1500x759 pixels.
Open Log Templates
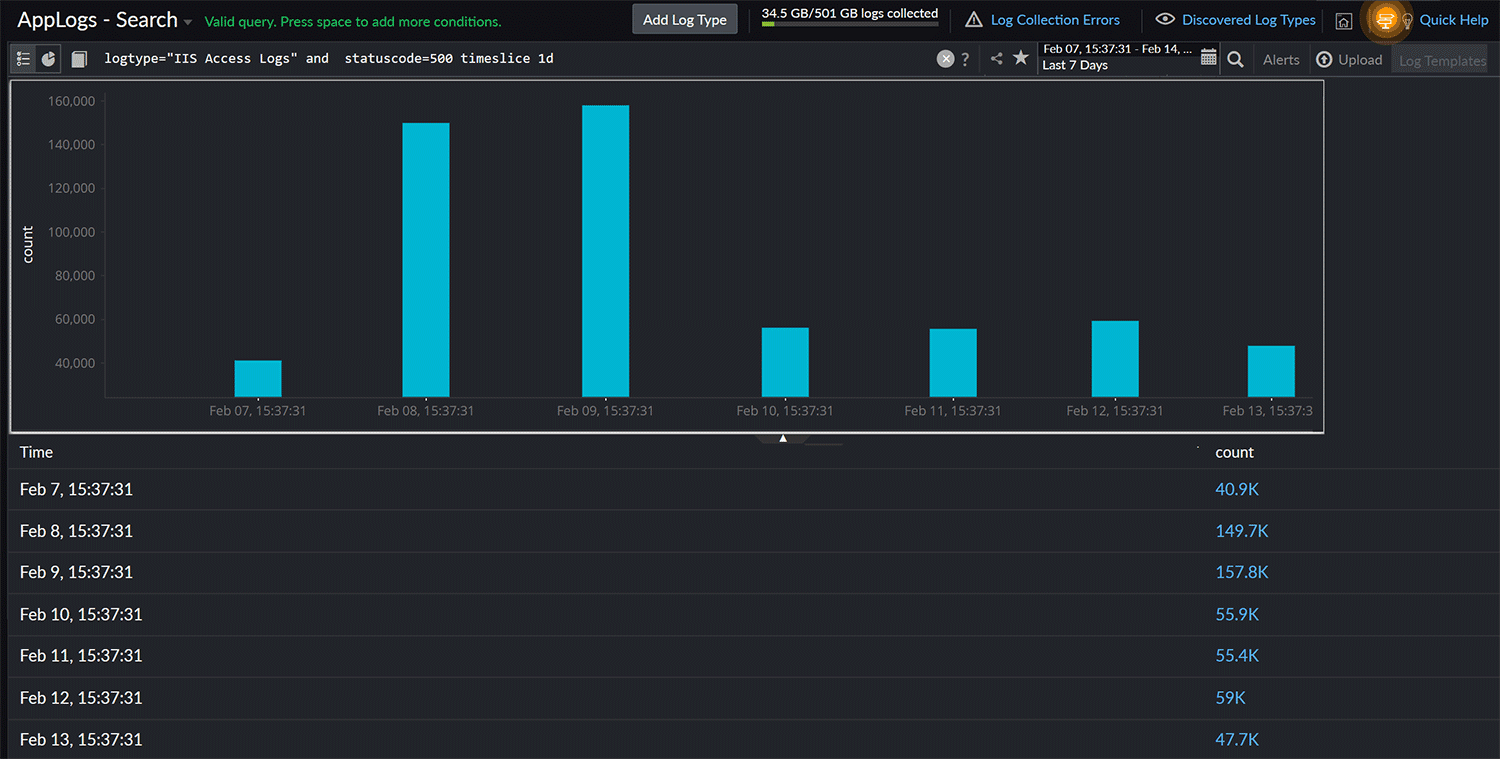coord(1442,60)
